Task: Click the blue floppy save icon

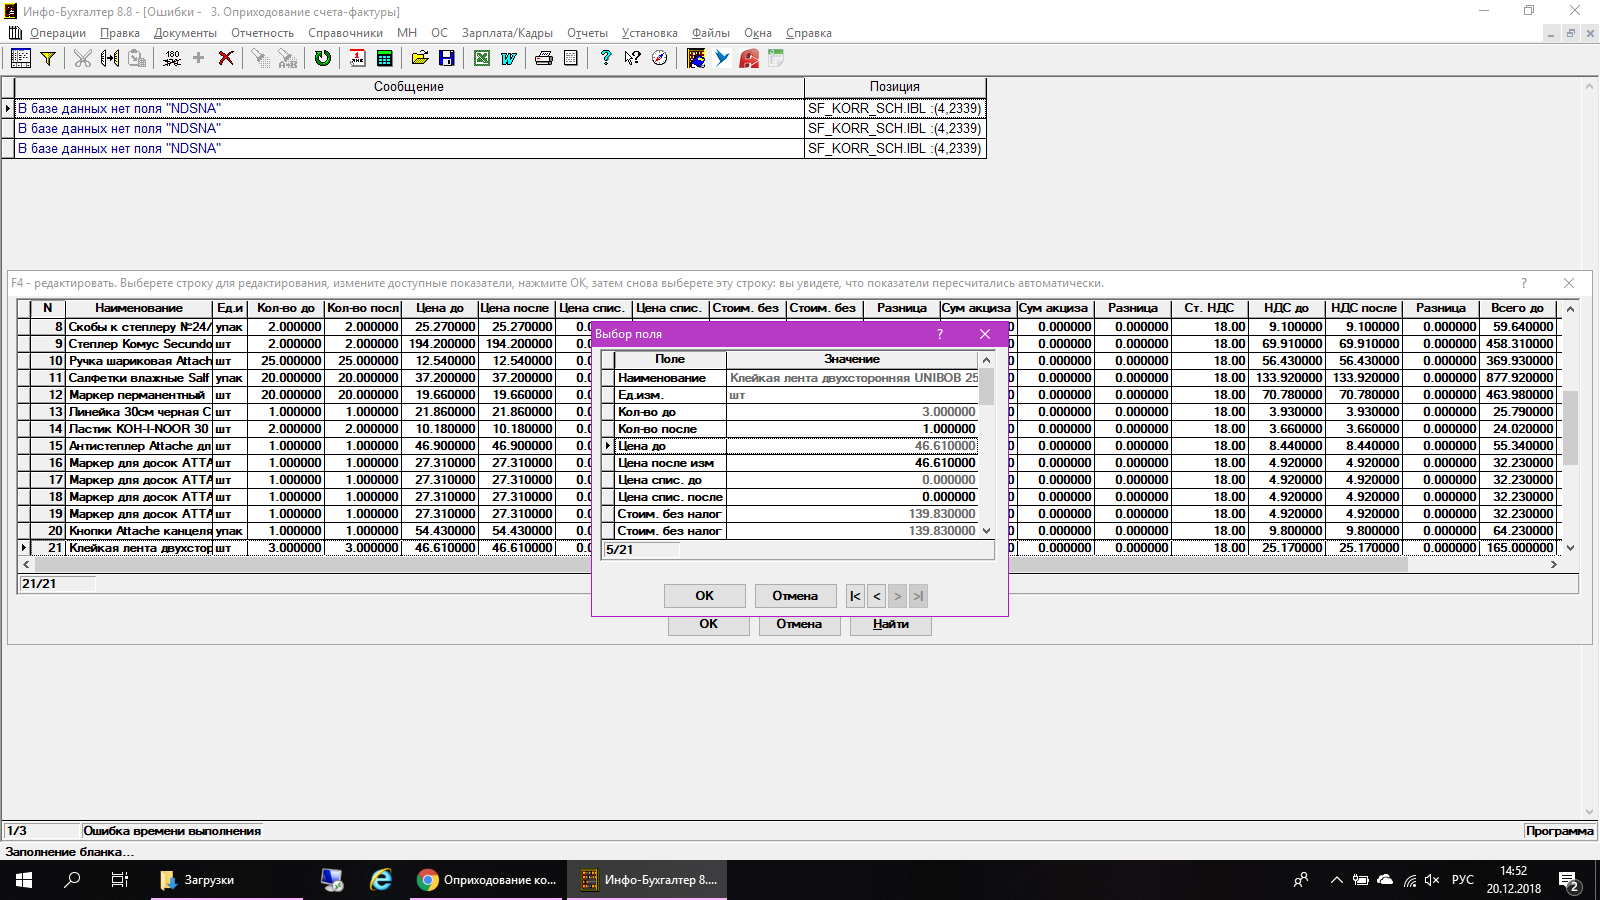Action: [447, 58]
